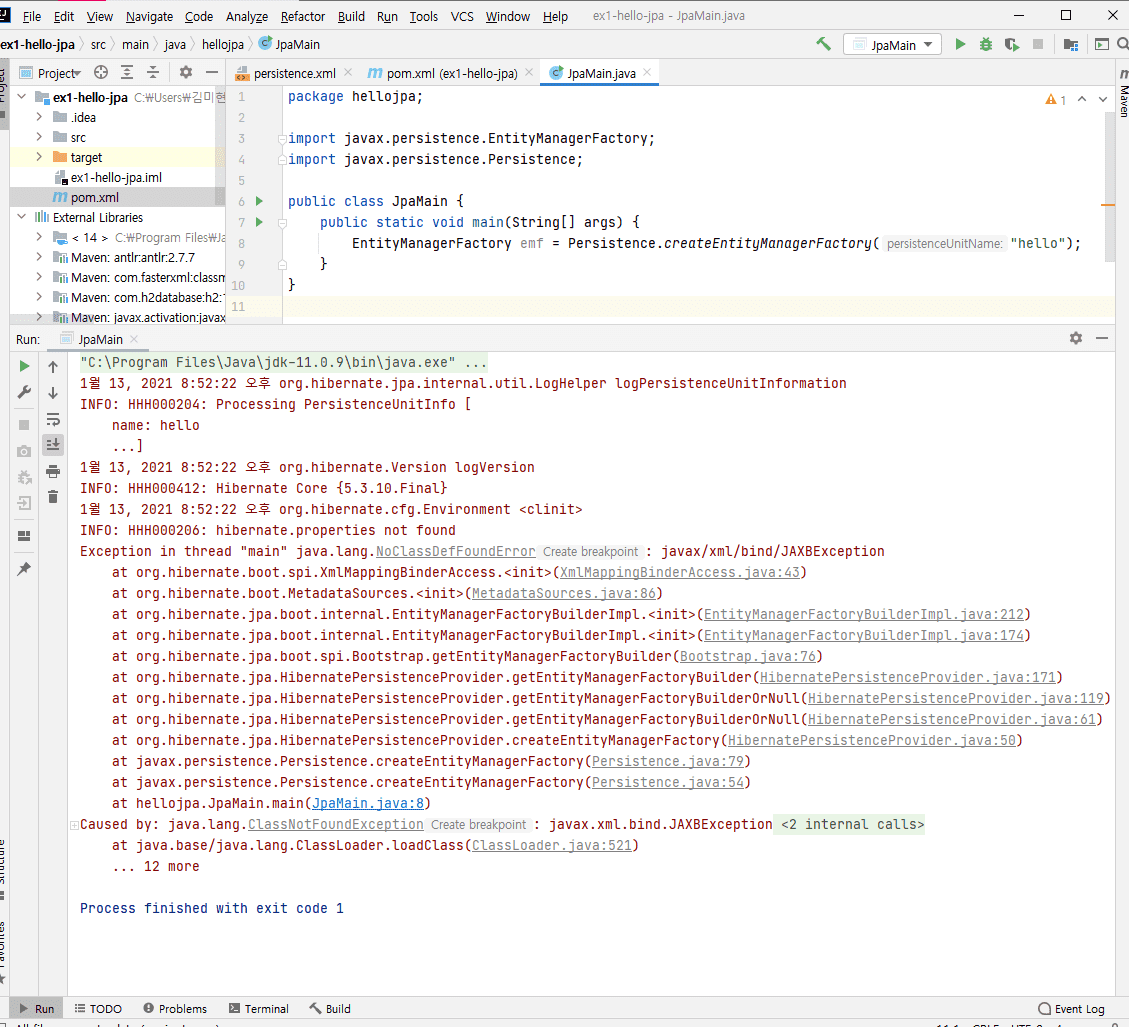The height and width of the screenshot is (1027, 1129).
Task: Pin the Run tab with pin icon
Action: pyautogui.click(x=24, y=569)
